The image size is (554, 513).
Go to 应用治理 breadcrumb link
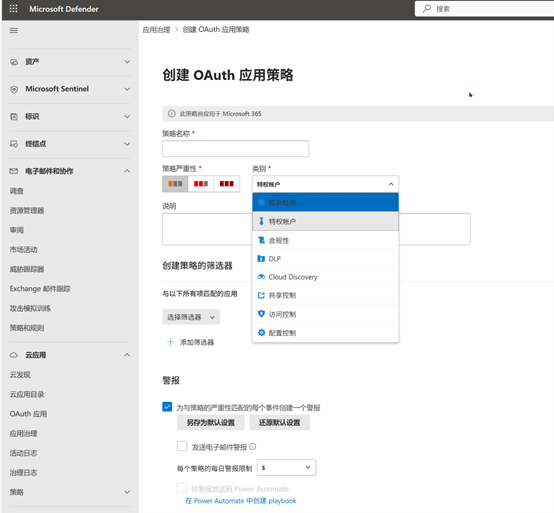156,30
